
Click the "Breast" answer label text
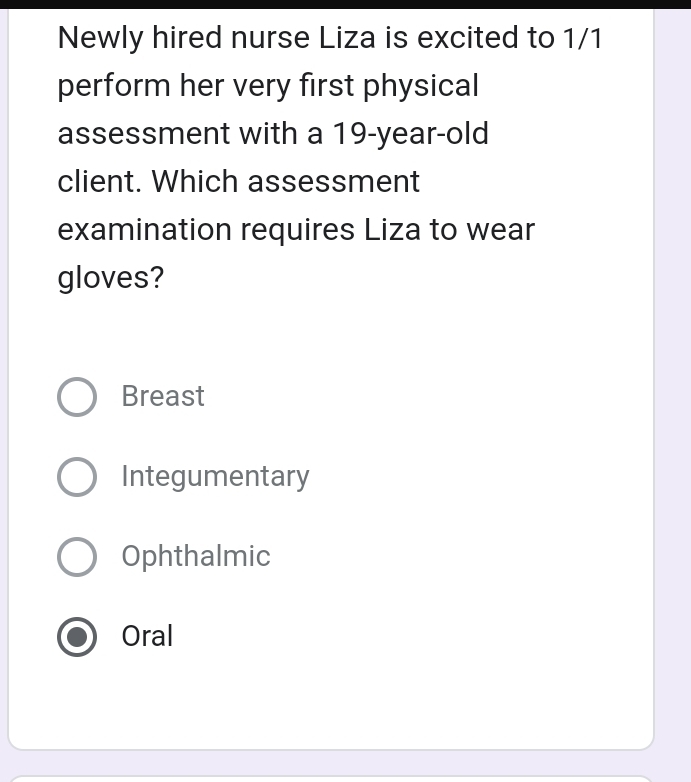pyautogui.click(x=163, y=397)
